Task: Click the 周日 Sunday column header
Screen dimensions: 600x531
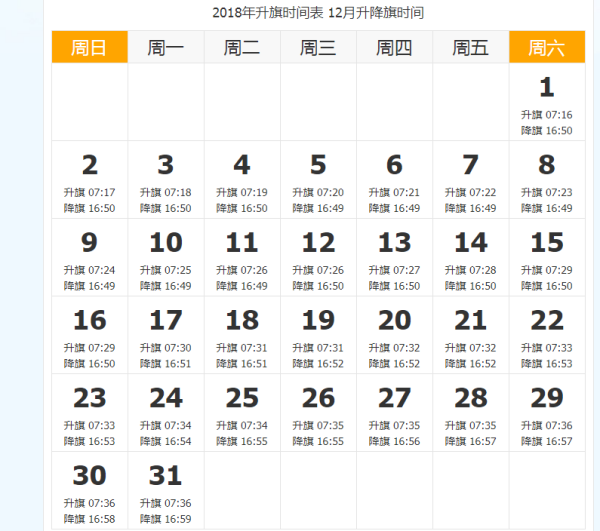Action: [90, 47]
